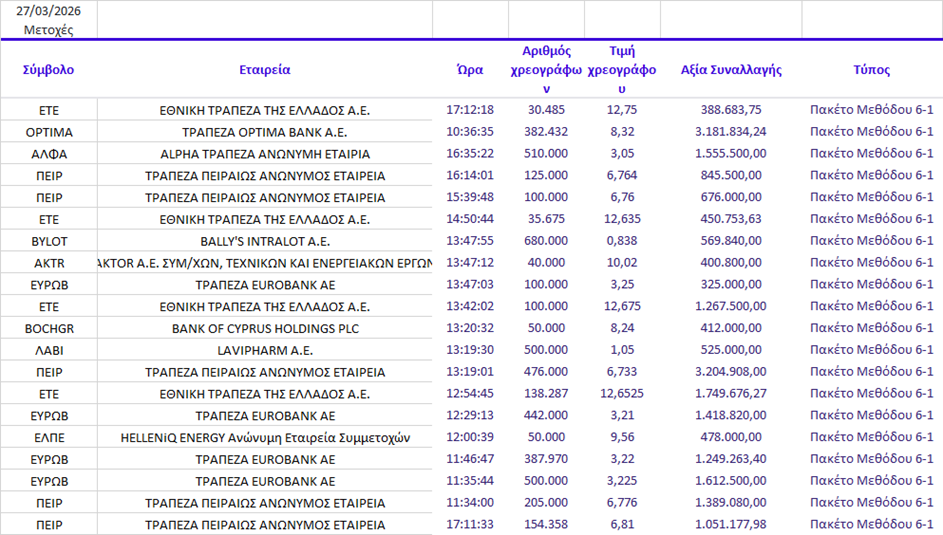Click the price cell 0,838

click(x=622, y=240)
